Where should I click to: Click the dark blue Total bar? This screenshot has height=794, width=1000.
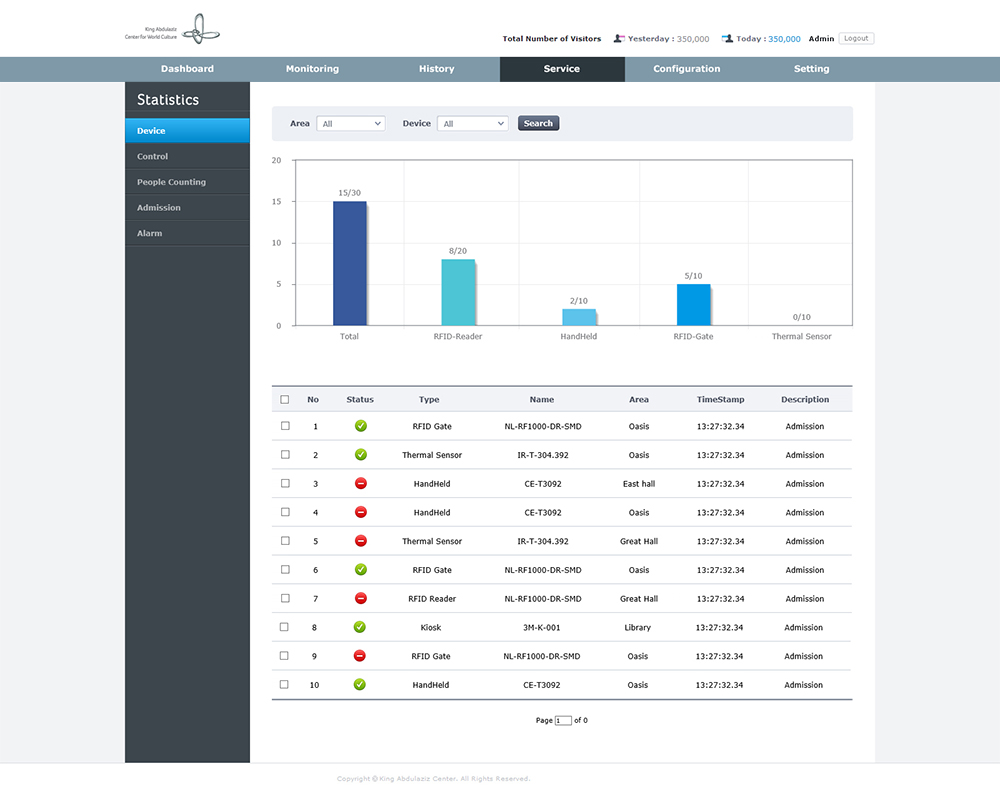click(x=349, y=263)
